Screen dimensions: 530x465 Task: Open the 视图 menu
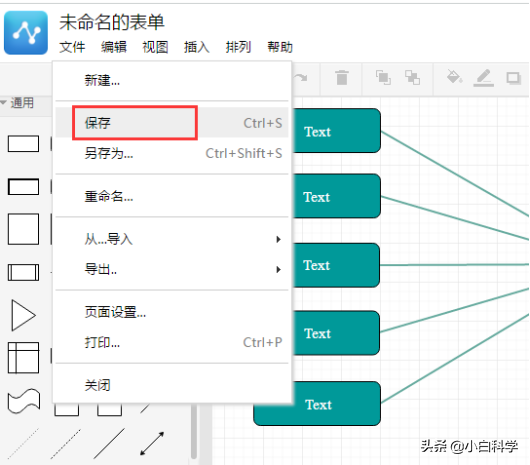coord(155,47)
